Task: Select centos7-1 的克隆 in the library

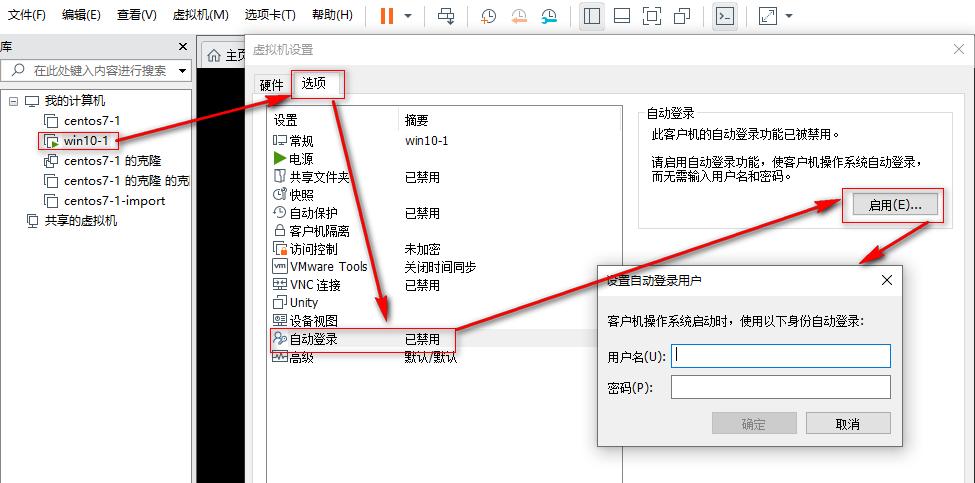Action: point(112,161)
